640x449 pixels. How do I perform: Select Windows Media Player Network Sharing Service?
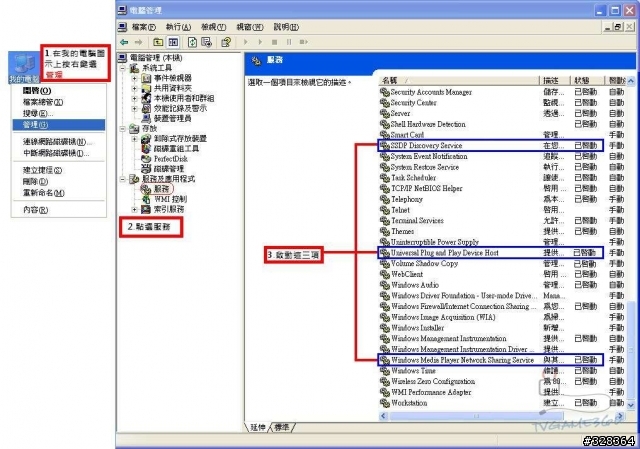[x=491, y=360]
